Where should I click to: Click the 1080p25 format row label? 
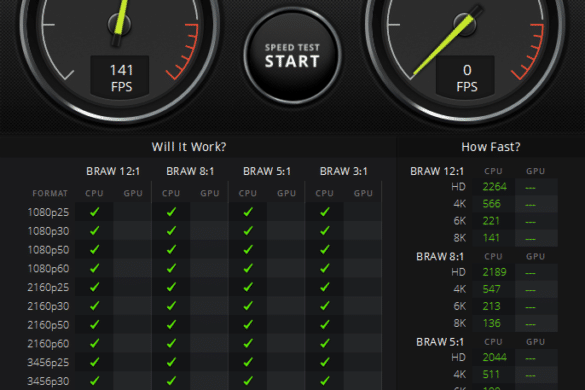coord(49,212)
